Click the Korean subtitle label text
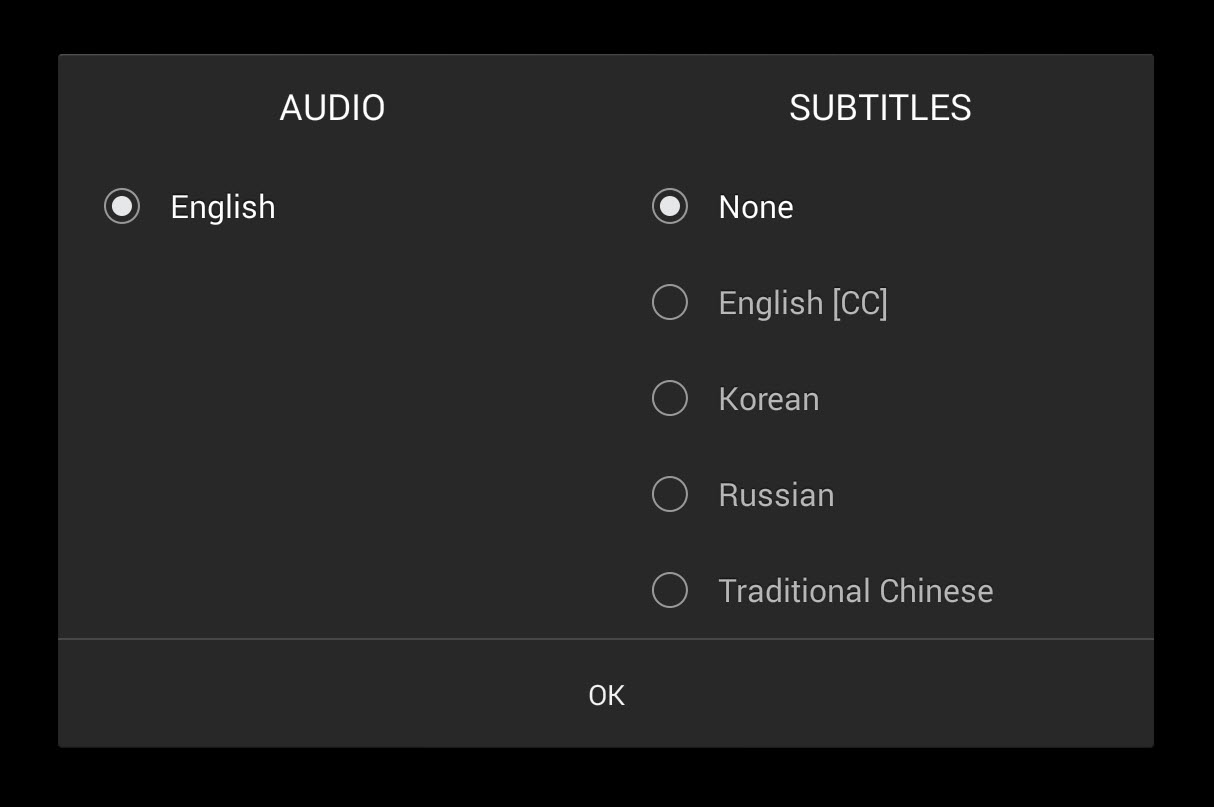The image size is (1214, 807). pyautogui.click(x=768, y=399)
